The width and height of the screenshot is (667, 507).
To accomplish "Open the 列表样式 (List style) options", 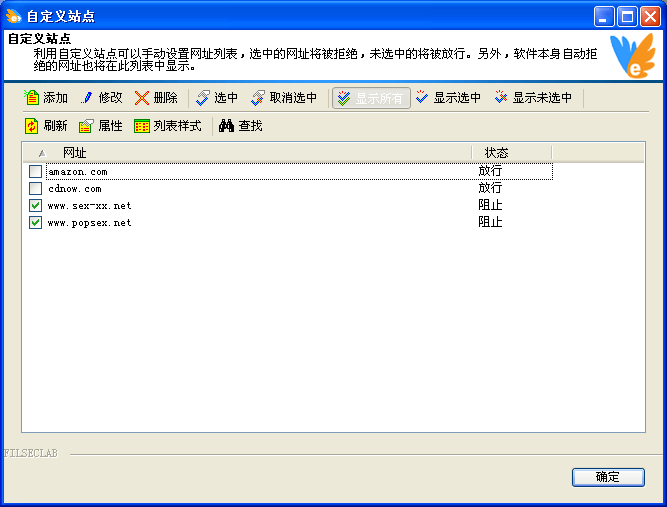I will coord(142,126).
